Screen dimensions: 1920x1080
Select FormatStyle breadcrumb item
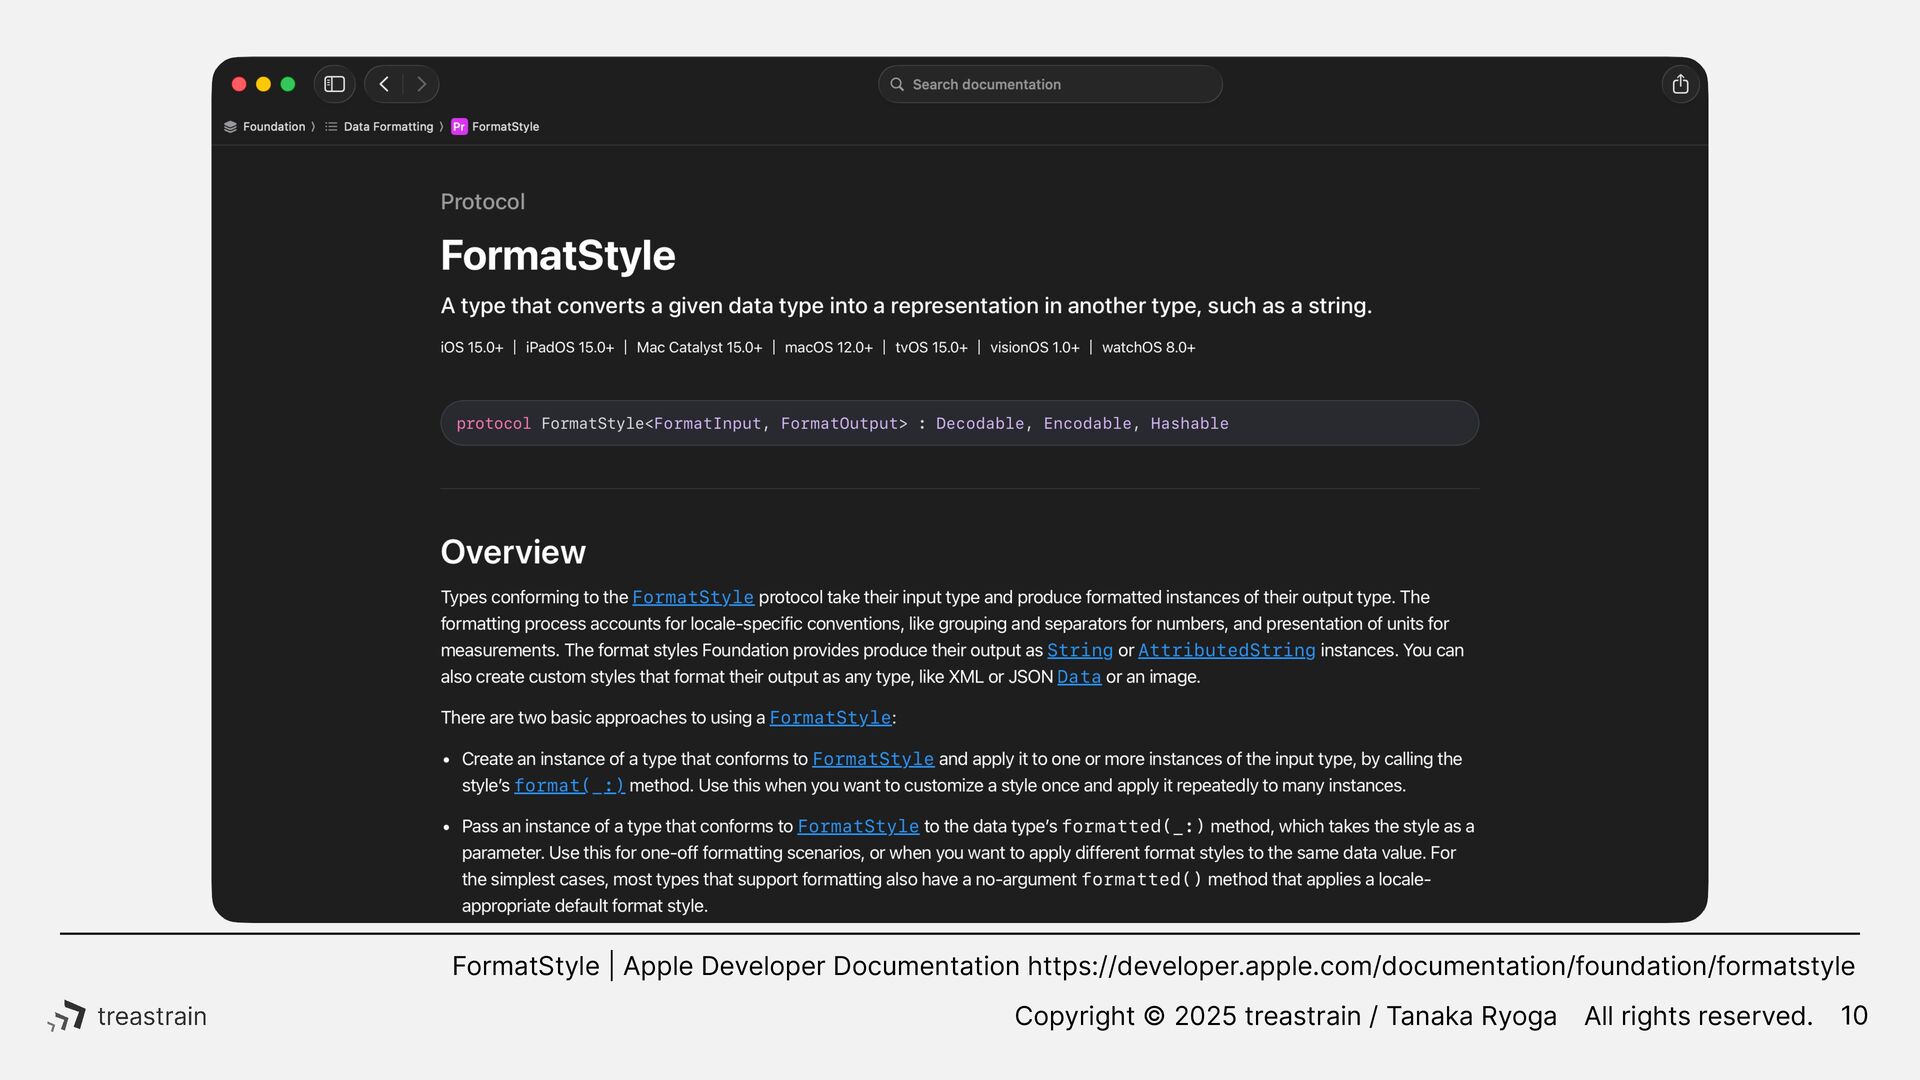505,127
